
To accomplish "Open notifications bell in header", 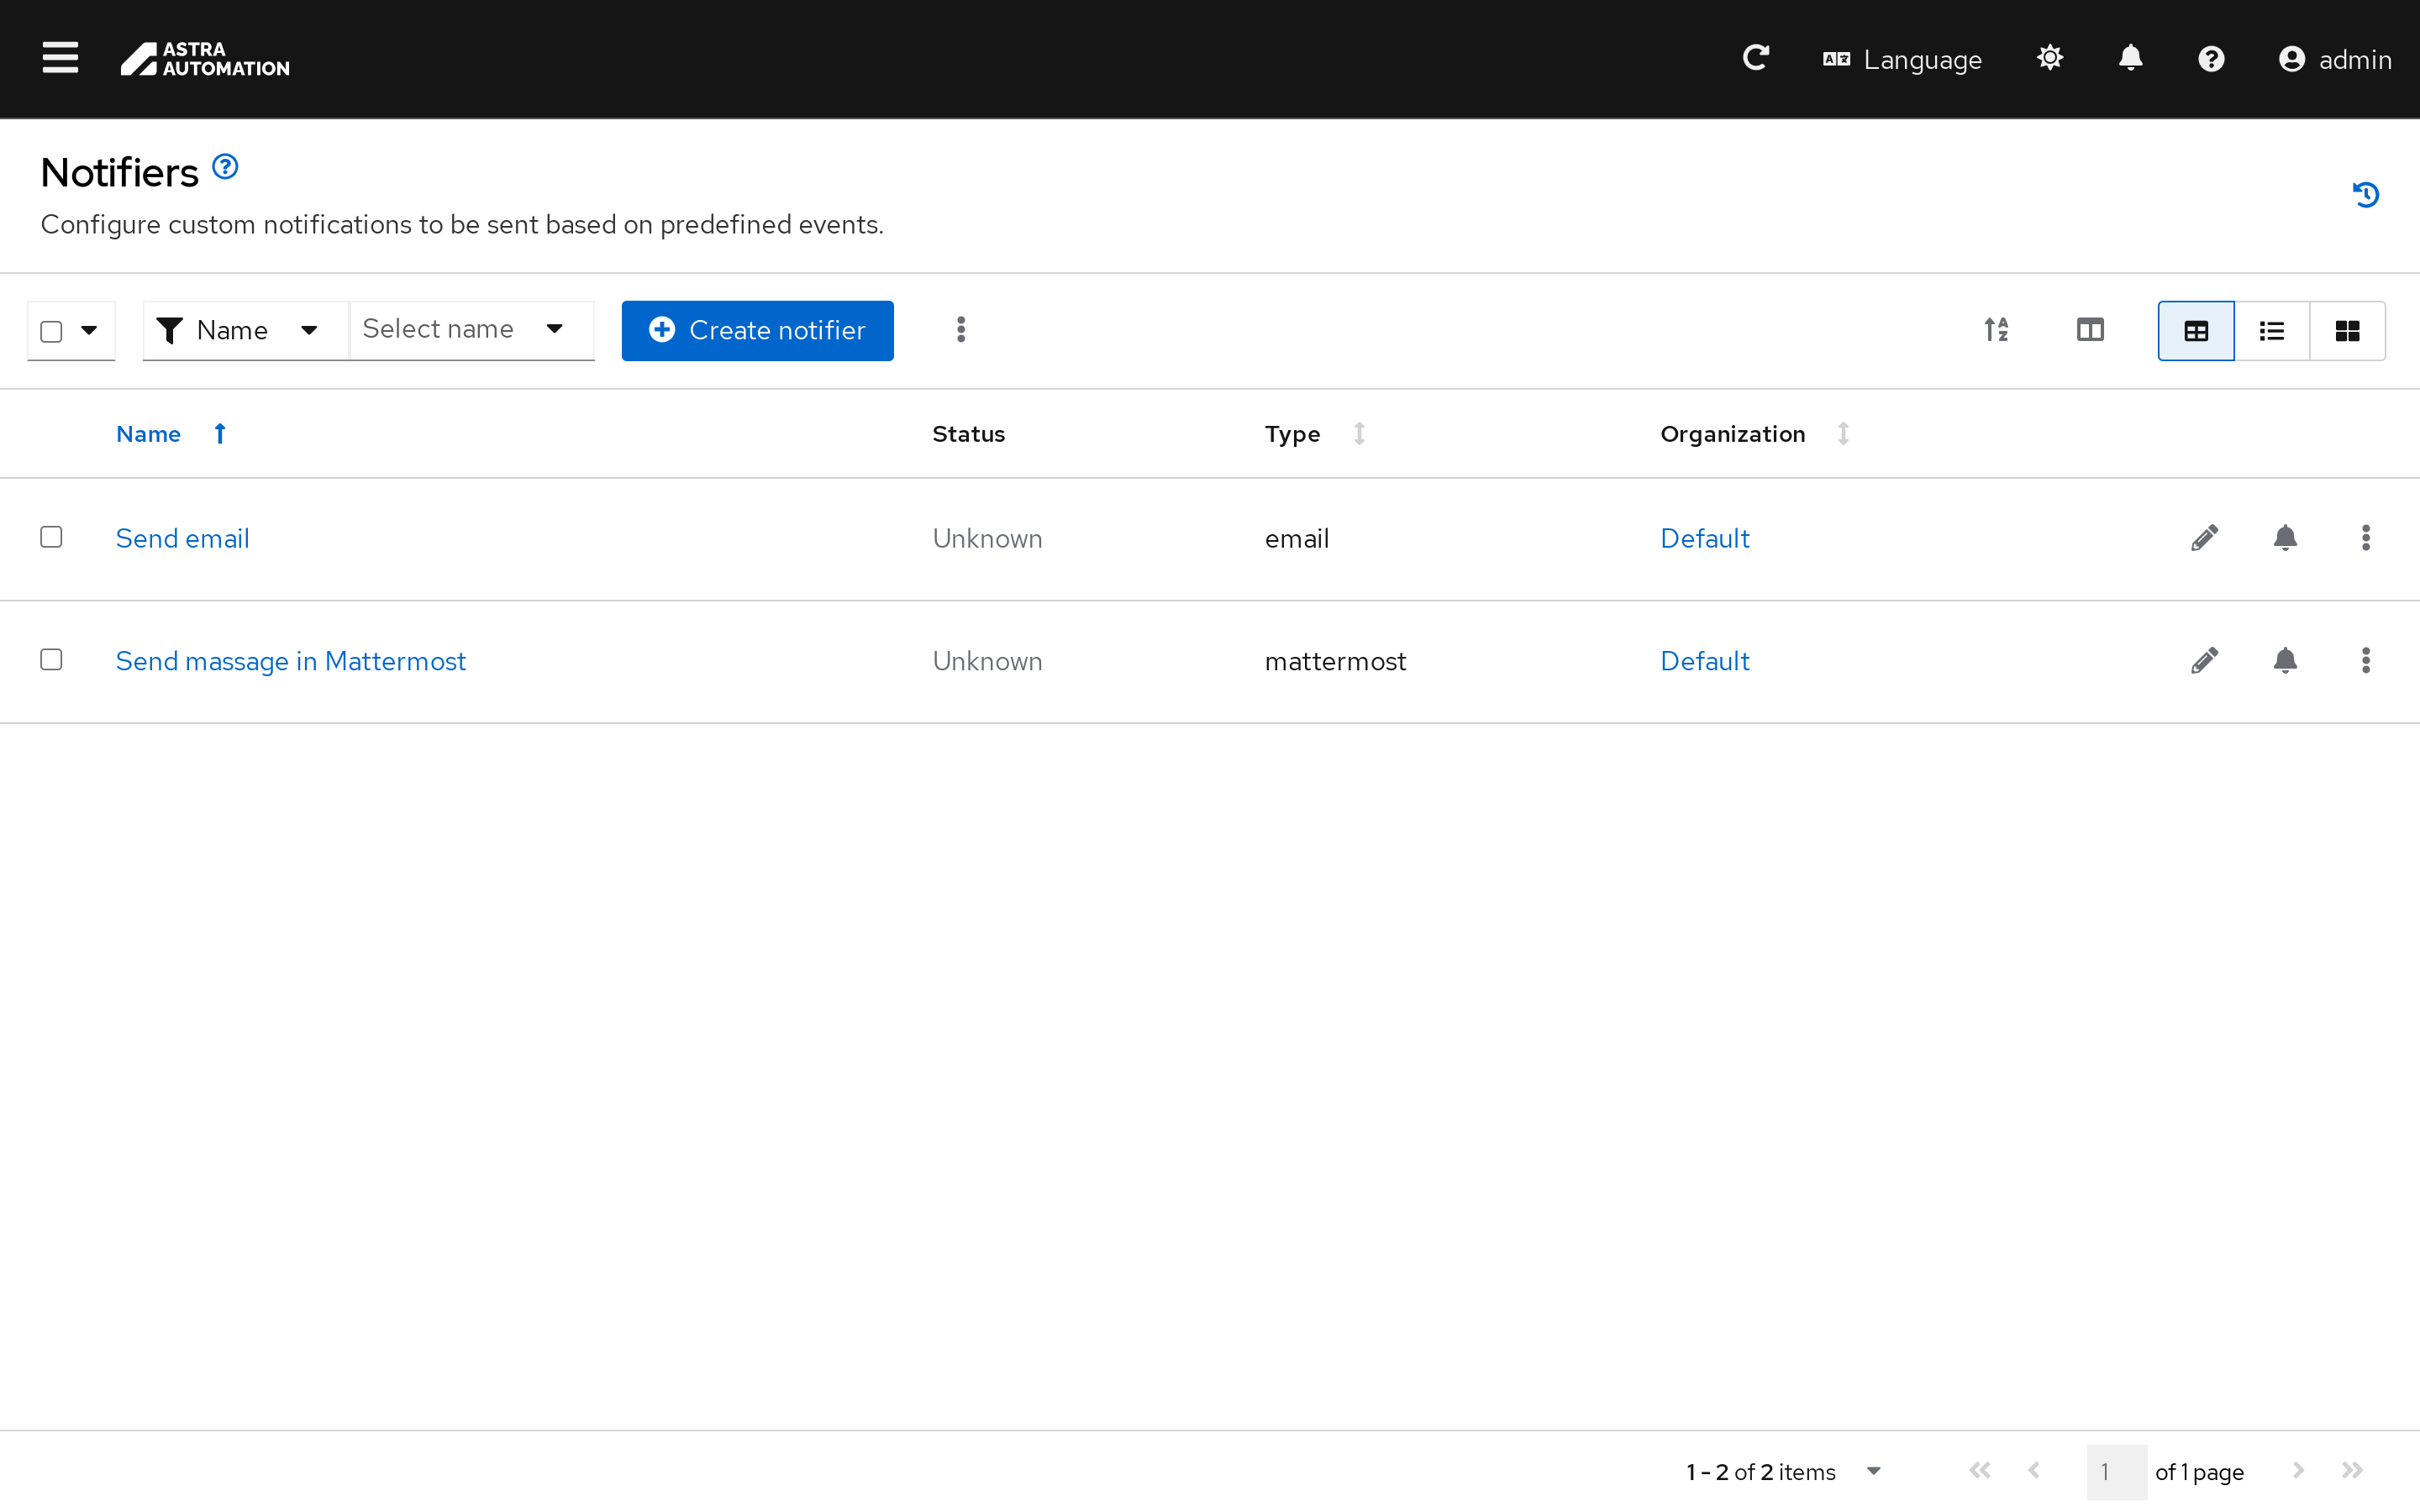I will coord(2130,58).
